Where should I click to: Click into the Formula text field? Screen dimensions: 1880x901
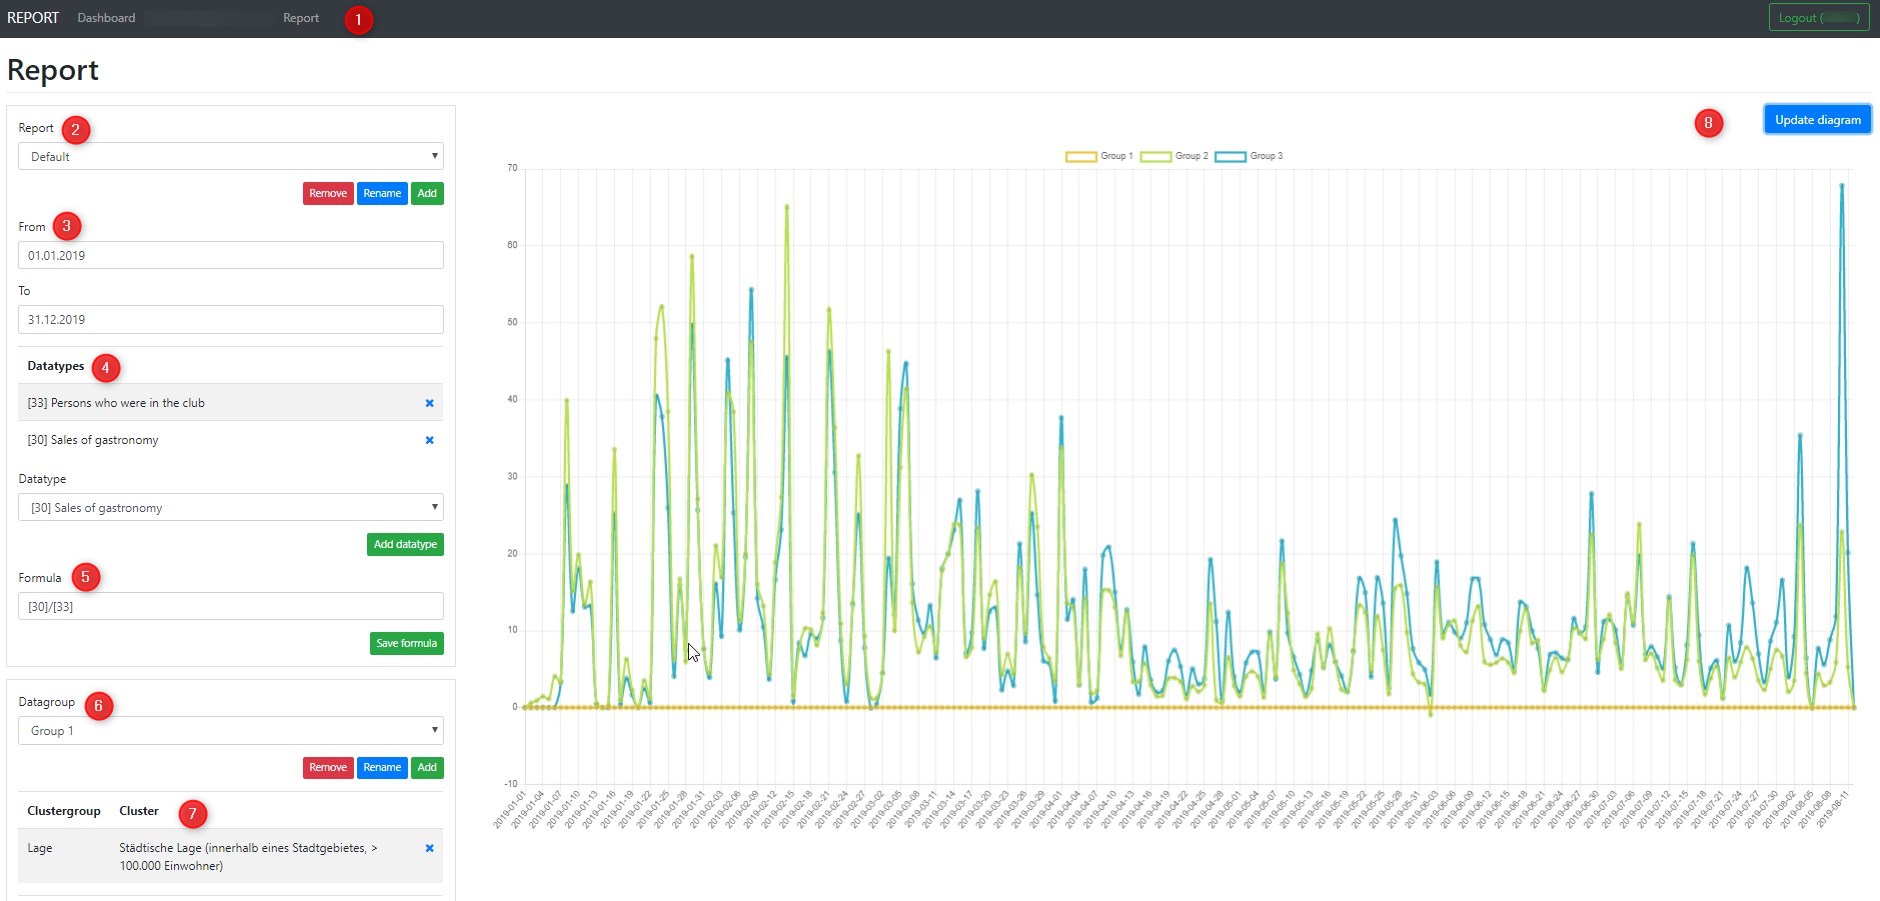[x=230, y=607]
